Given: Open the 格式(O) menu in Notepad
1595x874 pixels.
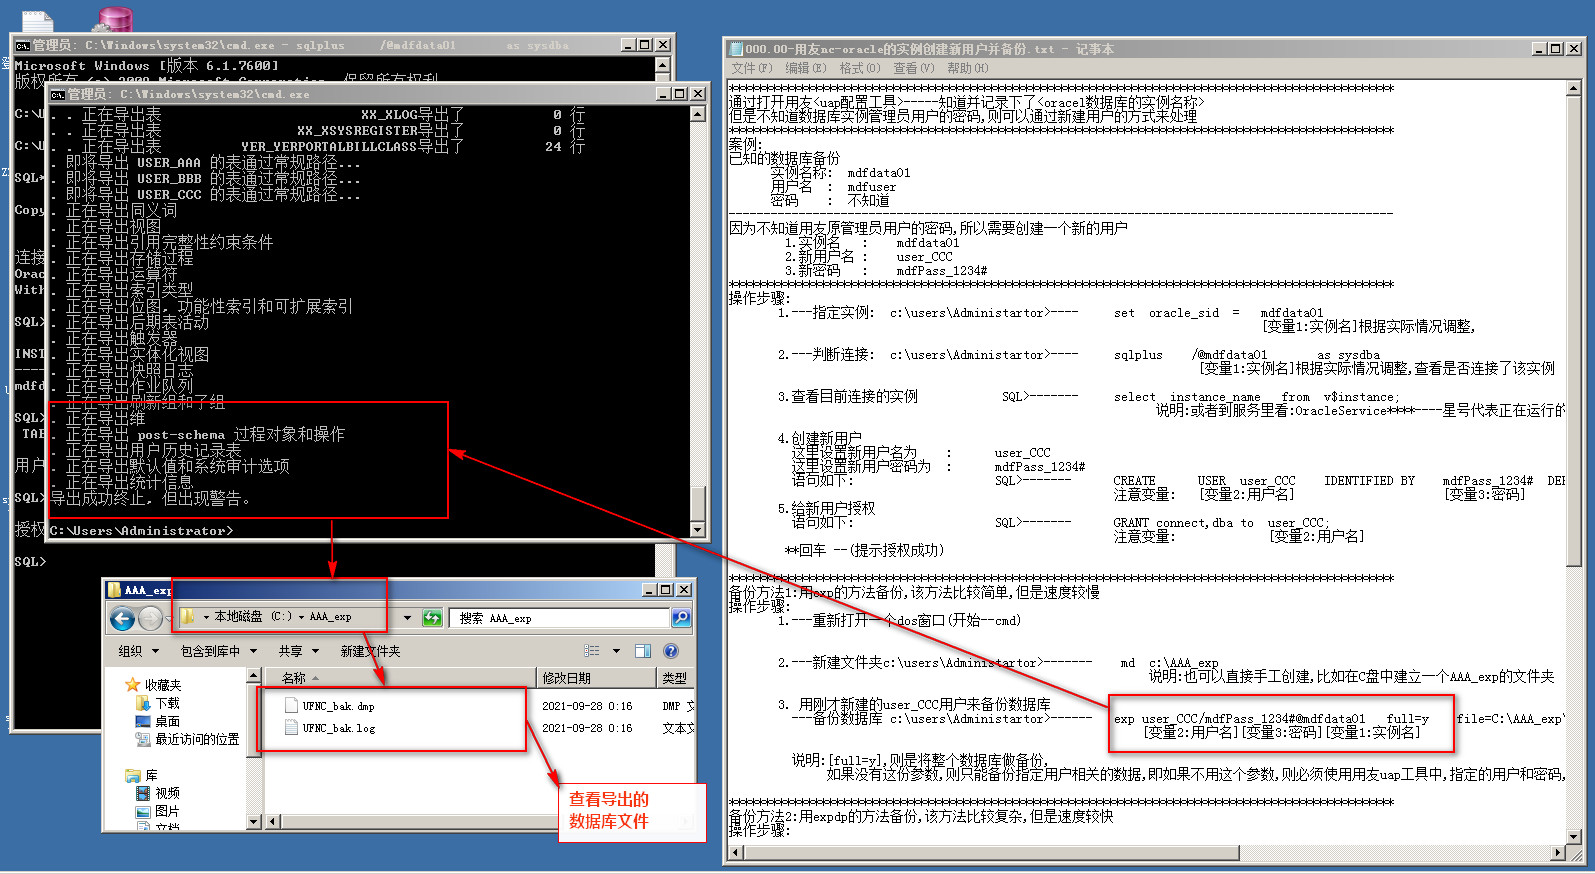Looking at the screenshot, I should (x=859, y=68).
